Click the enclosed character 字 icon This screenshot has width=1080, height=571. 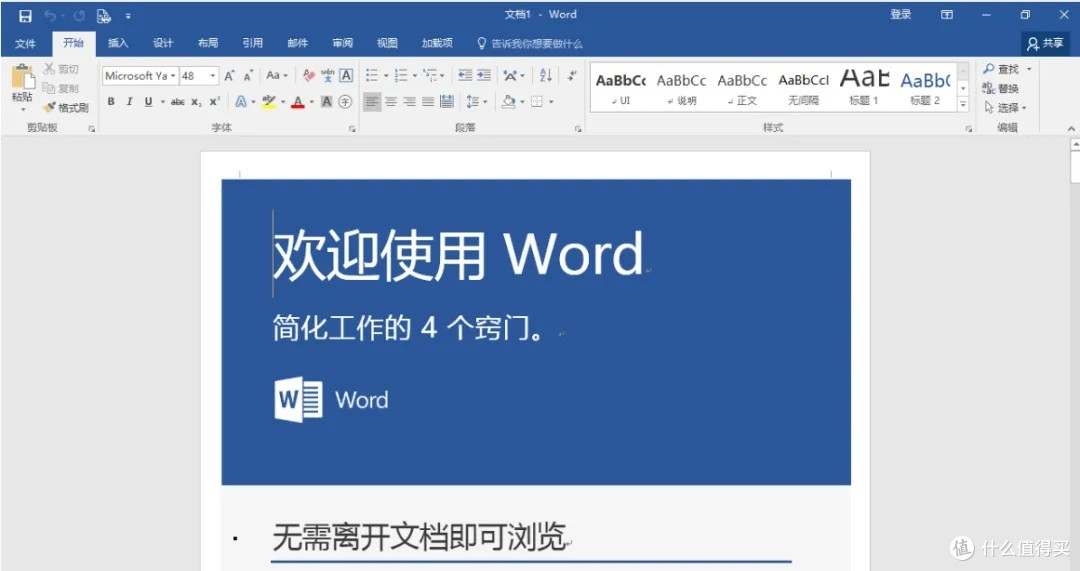click(346, 102)
